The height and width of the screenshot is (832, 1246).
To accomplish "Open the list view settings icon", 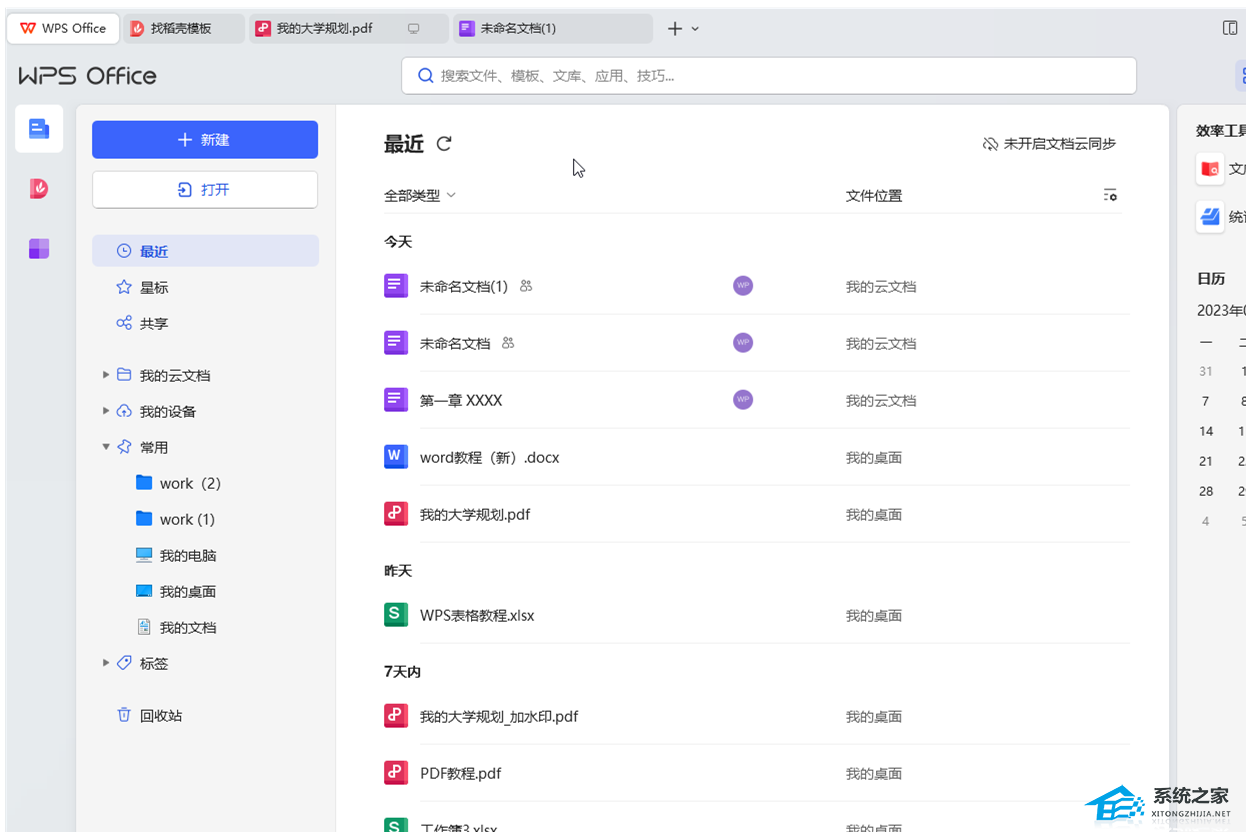I will tap(1110, 195).
